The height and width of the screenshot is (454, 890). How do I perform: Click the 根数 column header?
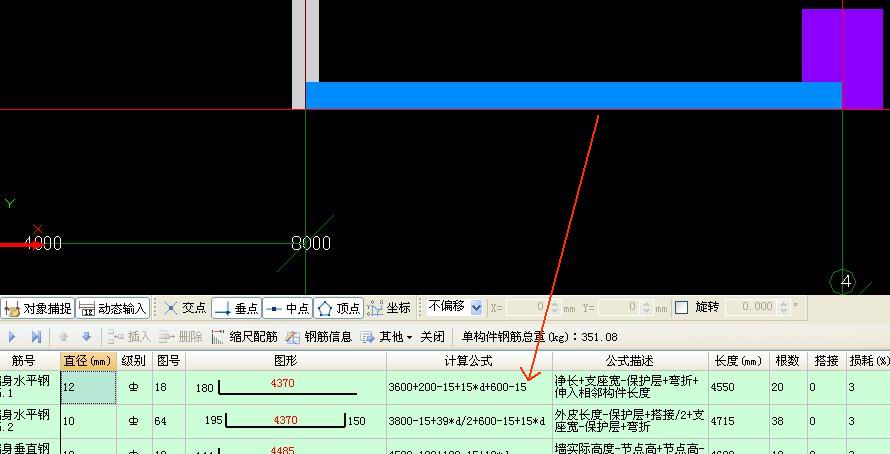tap(788, 361)
